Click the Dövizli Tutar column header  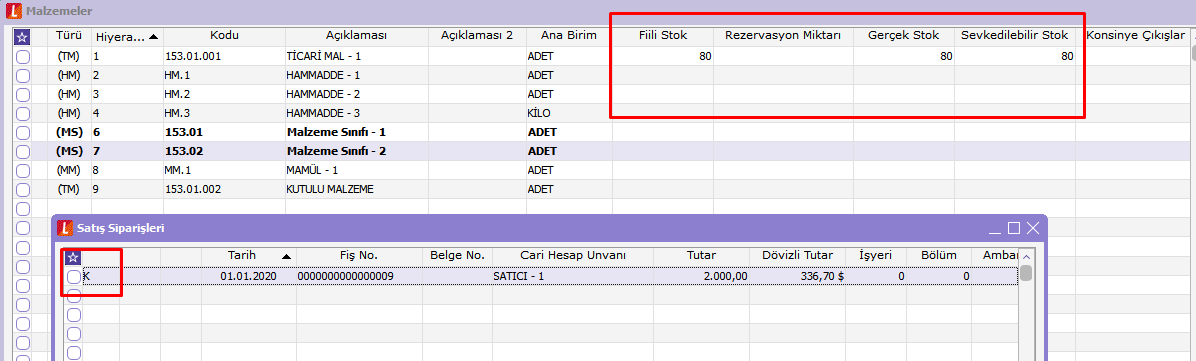(x=798, y=256)
